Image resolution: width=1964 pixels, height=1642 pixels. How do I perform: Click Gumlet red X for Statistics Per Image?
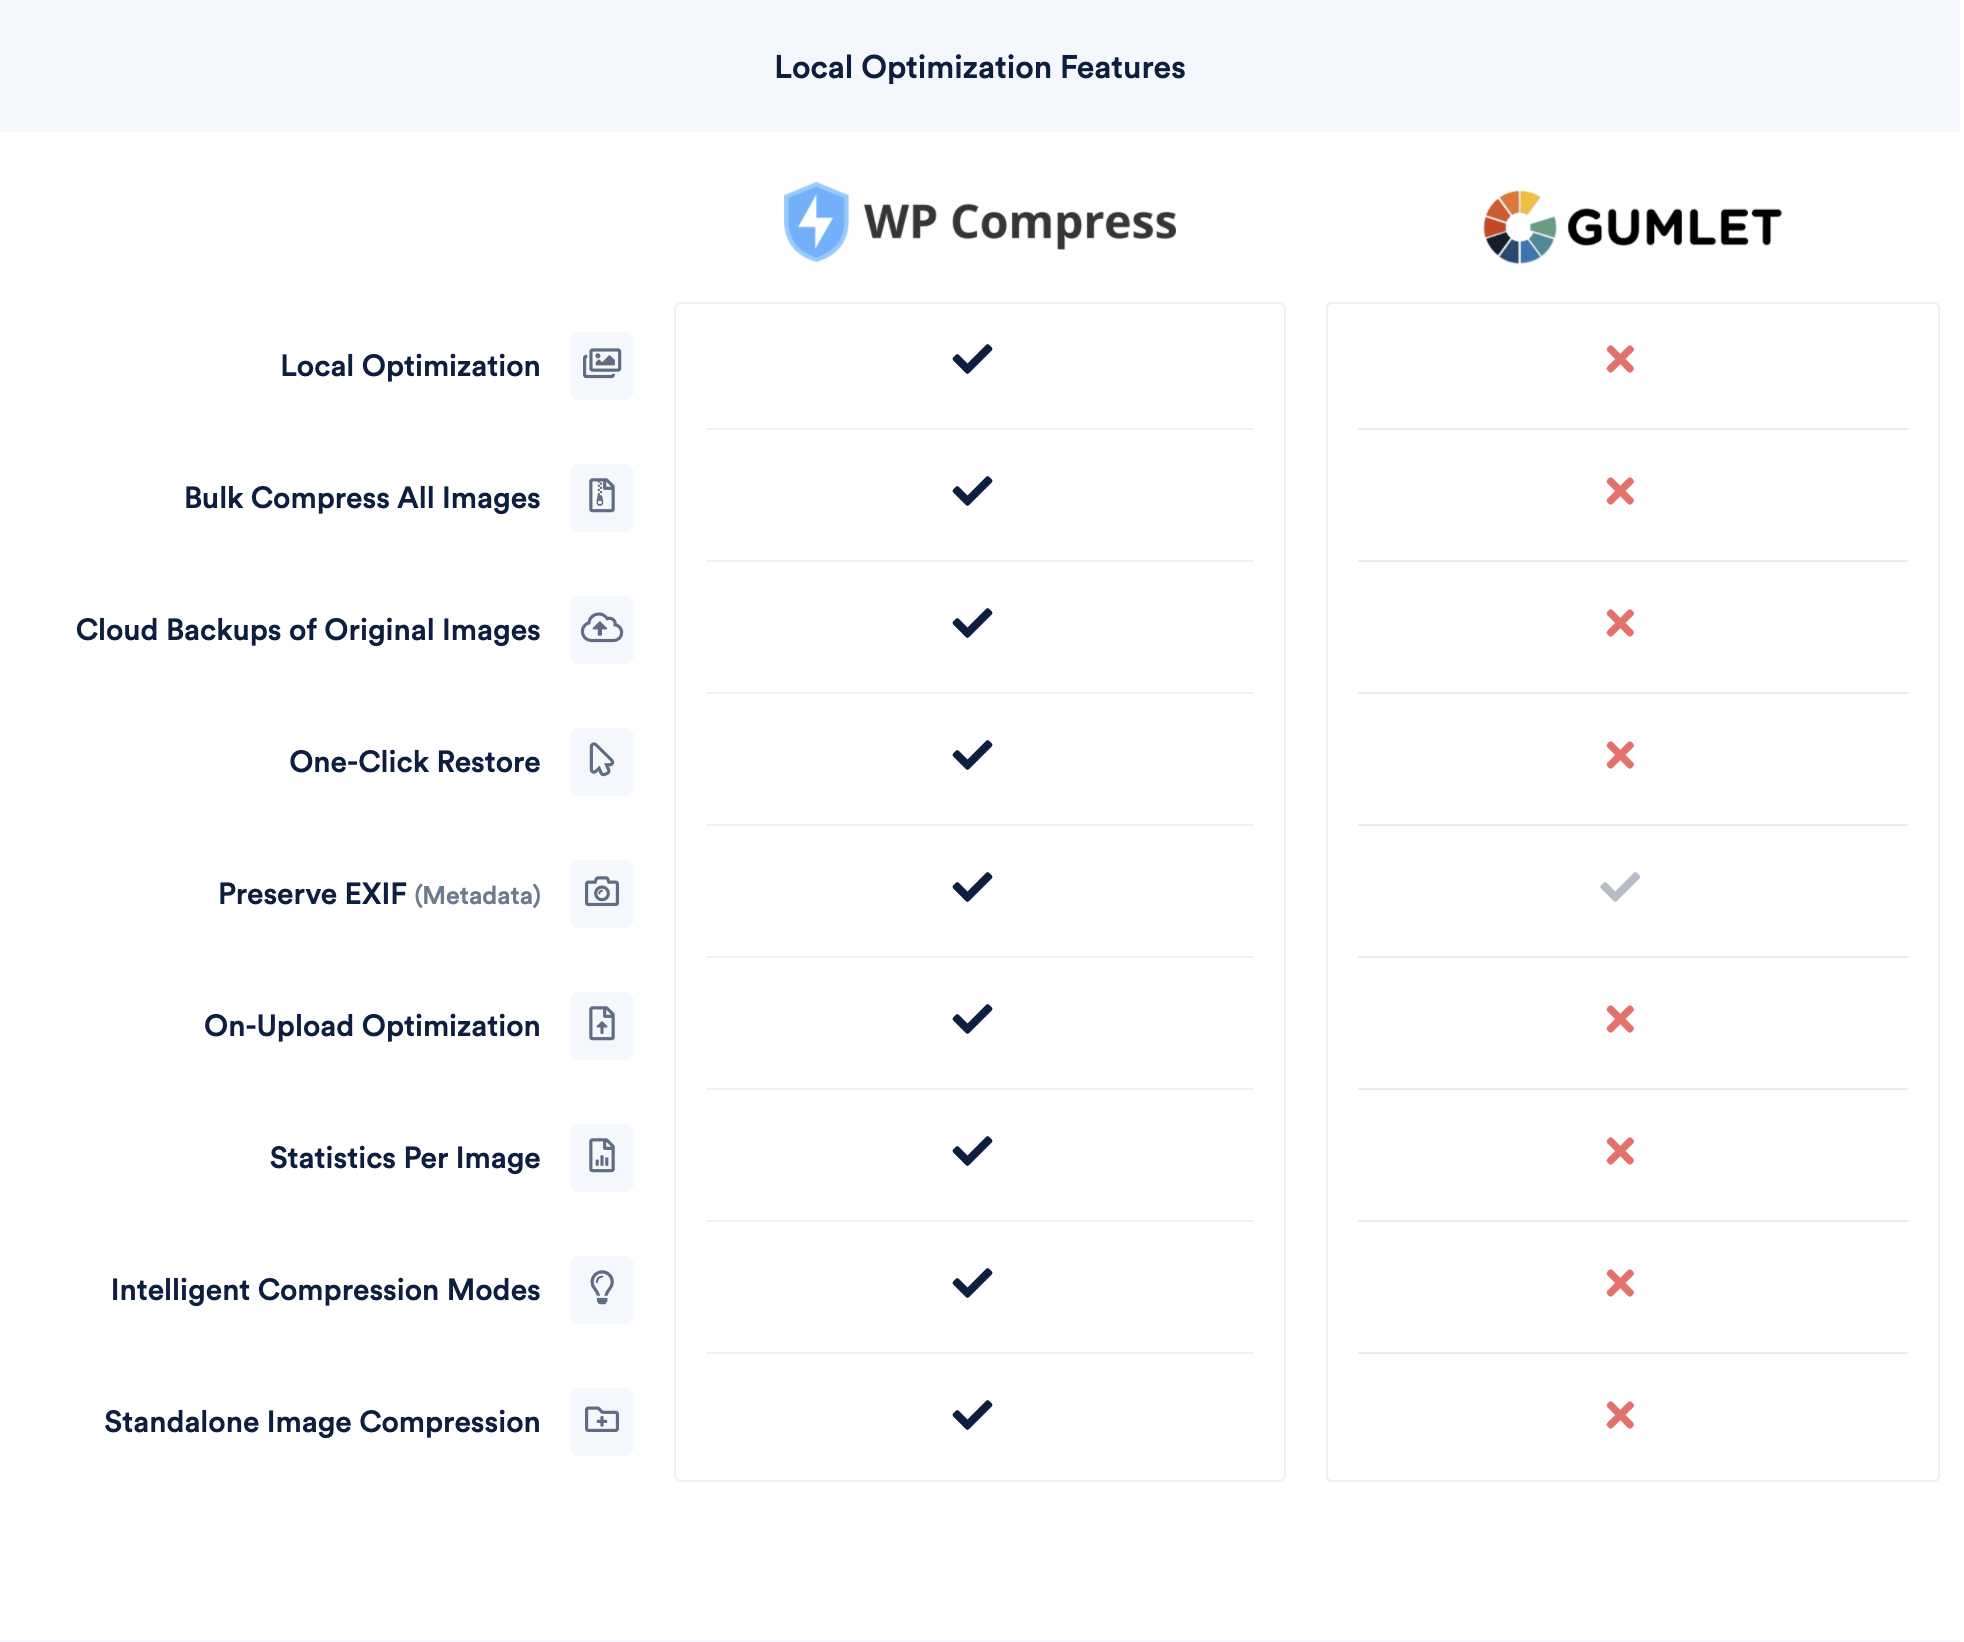pyautogui.click(x=1619, y=1151)
